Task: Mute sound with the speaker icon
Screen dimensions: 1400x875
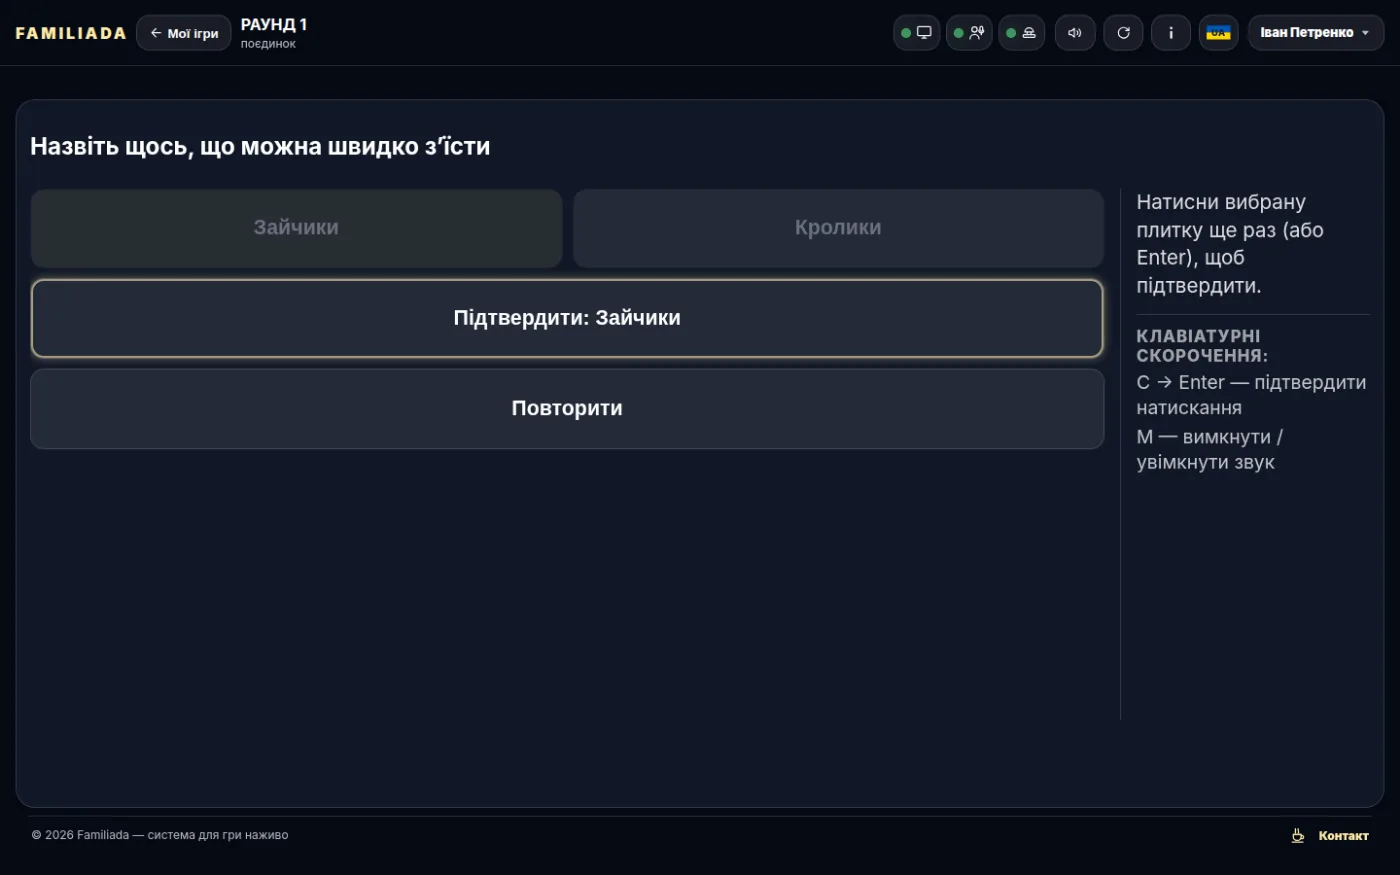Action: point(1075,33)
